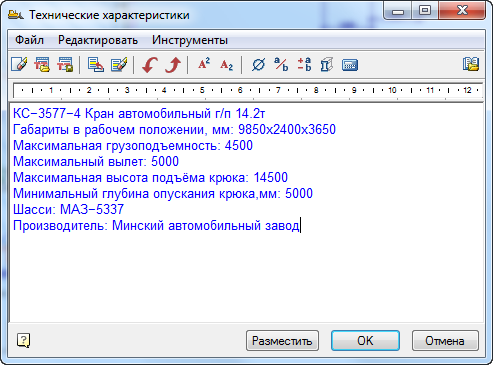
Task: Click the line 'КС-3577-4 Кран автомобильный г/п 14.2т'
Action: click(139, 114)
